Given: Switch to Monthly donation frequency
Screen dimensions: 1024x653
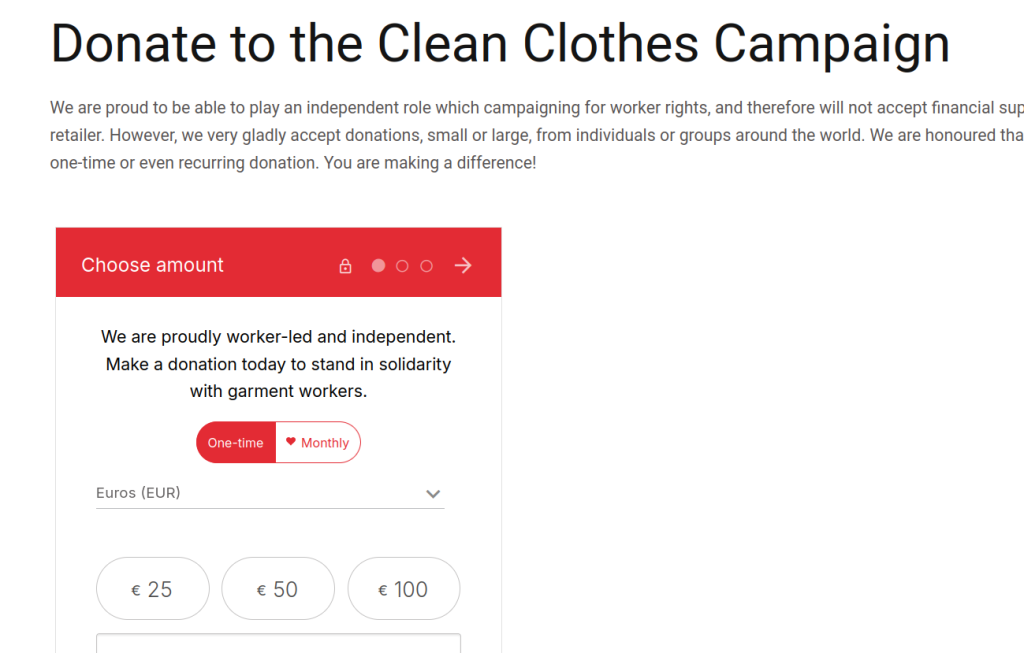Looking at the screenshot, I should [x=318, y=443].
